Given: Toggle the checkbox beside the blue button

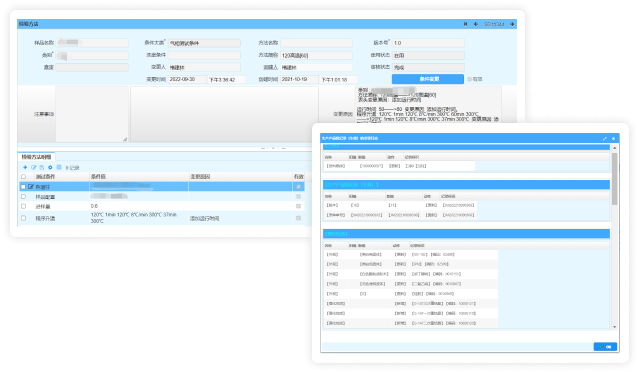Looking at the screenshot, I should point(469,79).
